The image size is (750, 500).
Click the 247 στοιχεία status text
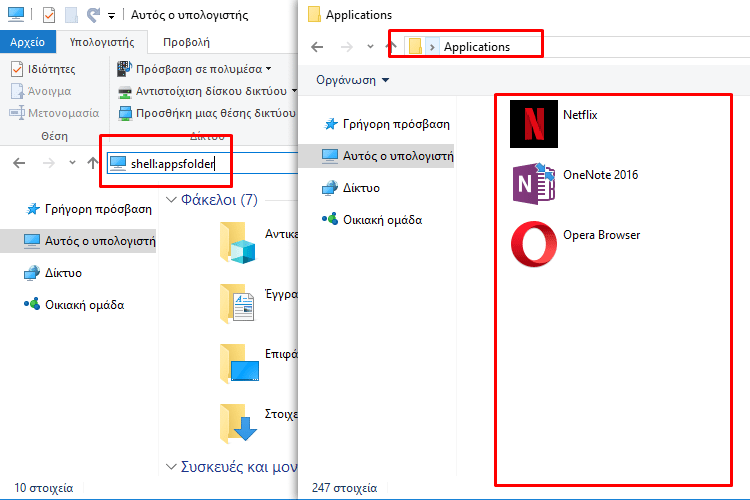[x=344, y=488]
